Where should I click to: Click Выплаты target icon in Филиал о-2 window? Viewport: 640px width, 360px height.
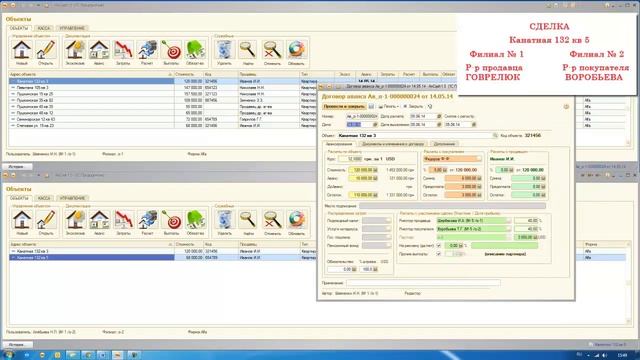[x=171, y=220]
